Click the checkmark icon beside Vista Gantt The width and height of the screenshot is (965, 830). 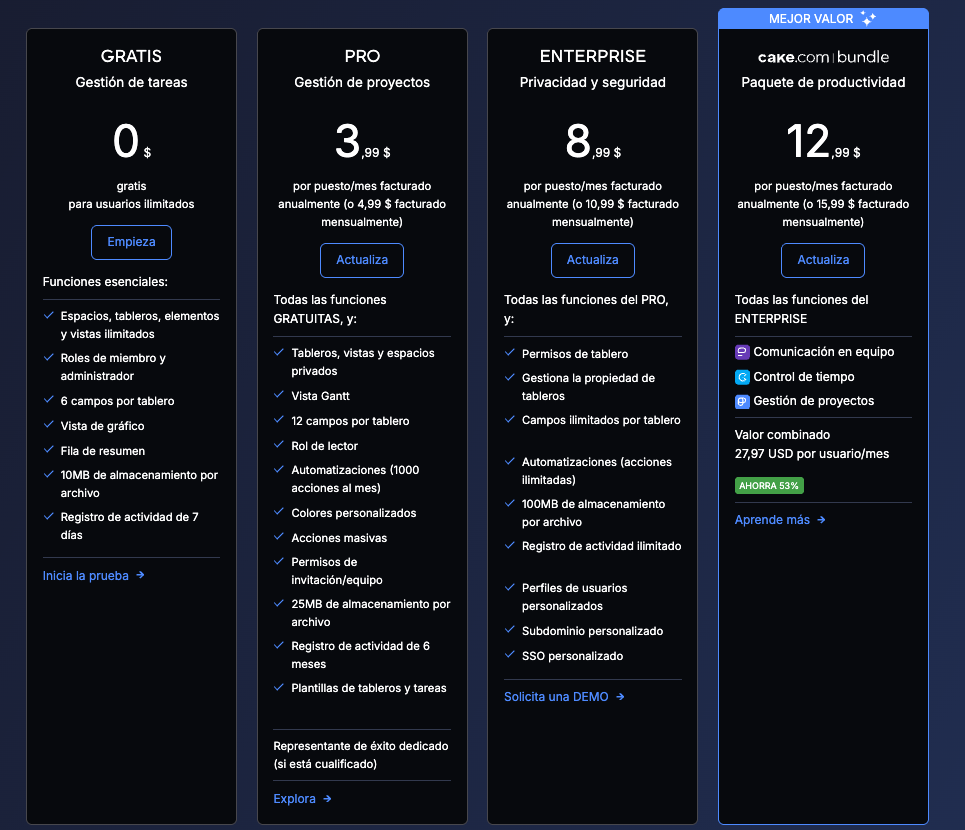279,396
